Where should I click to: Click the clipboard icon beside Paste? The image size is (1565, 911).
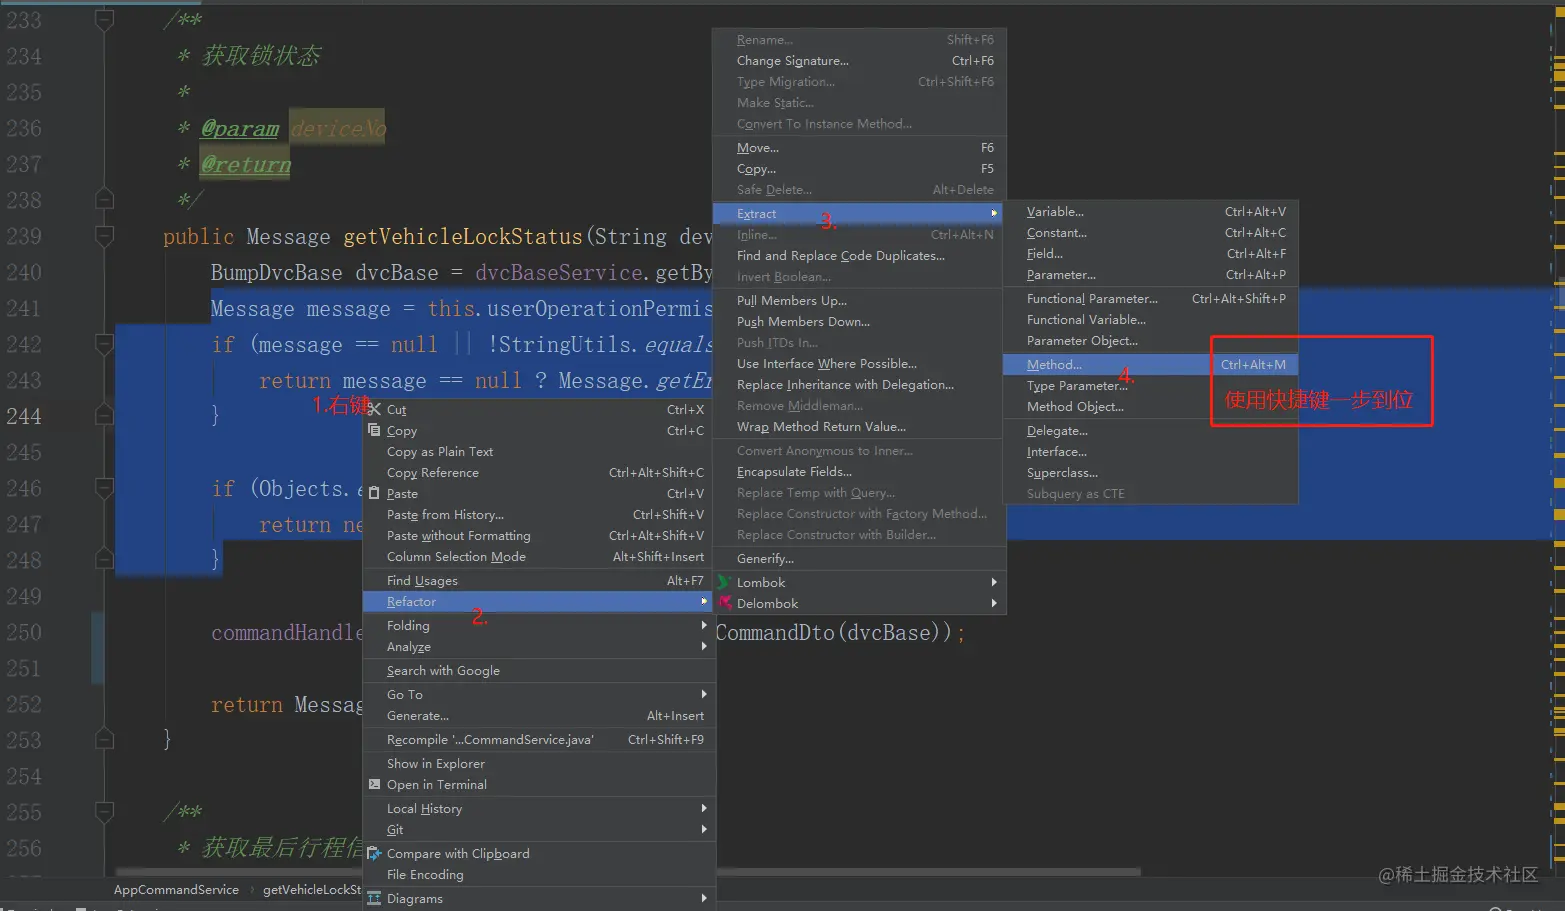[374, 493]
